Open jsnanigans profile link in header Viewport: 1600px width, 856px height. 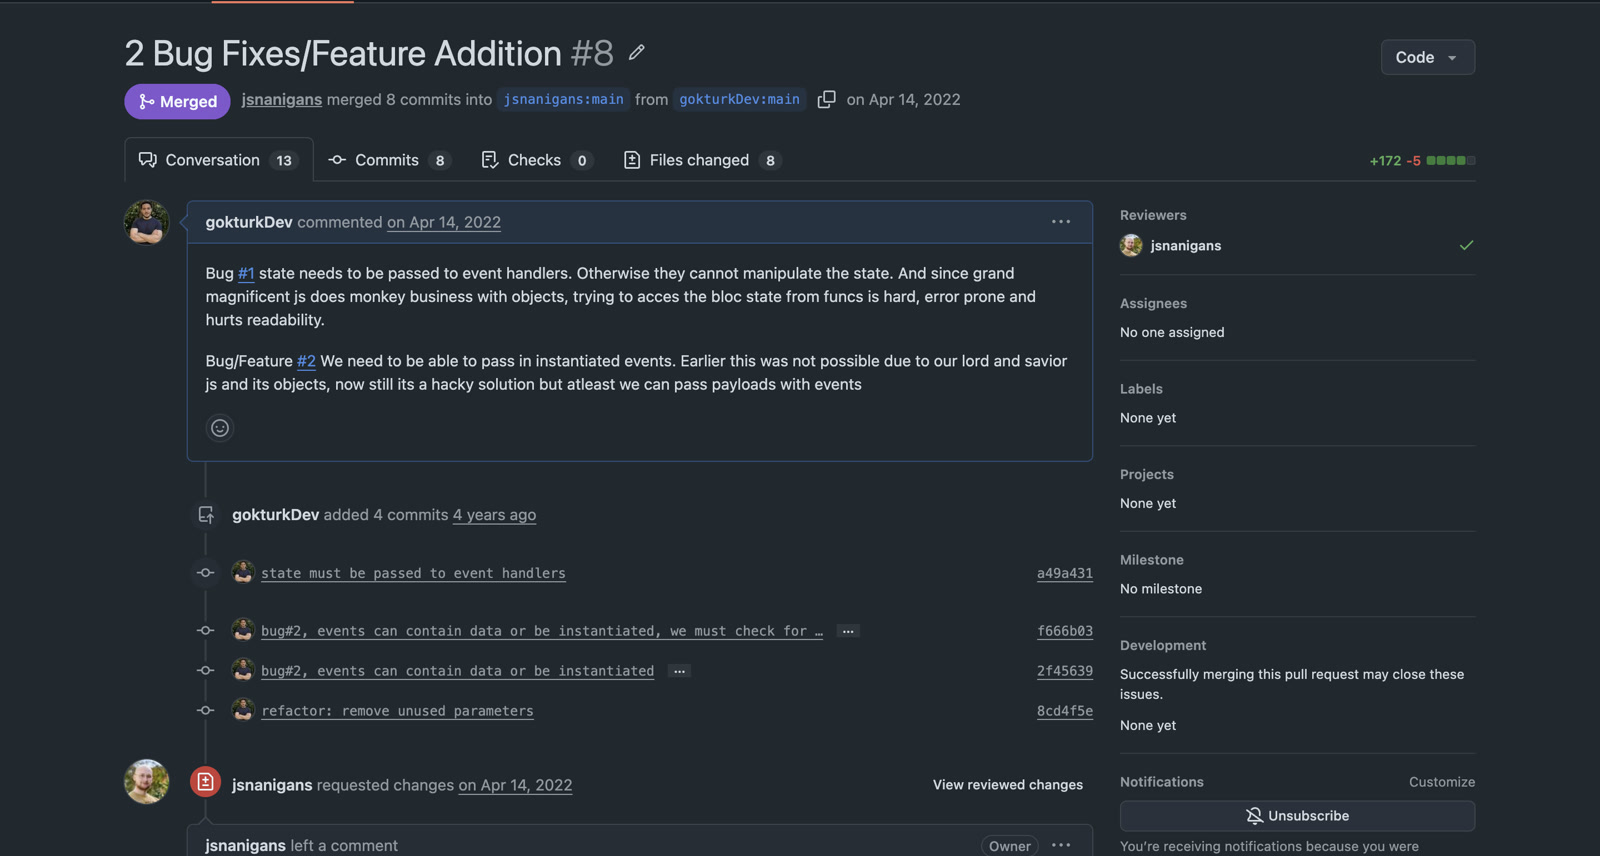281,99
